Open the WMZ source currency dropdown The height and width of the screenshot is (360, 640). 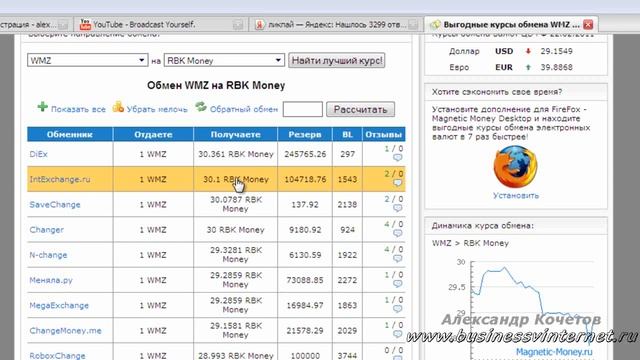click(x=87, y=60)
